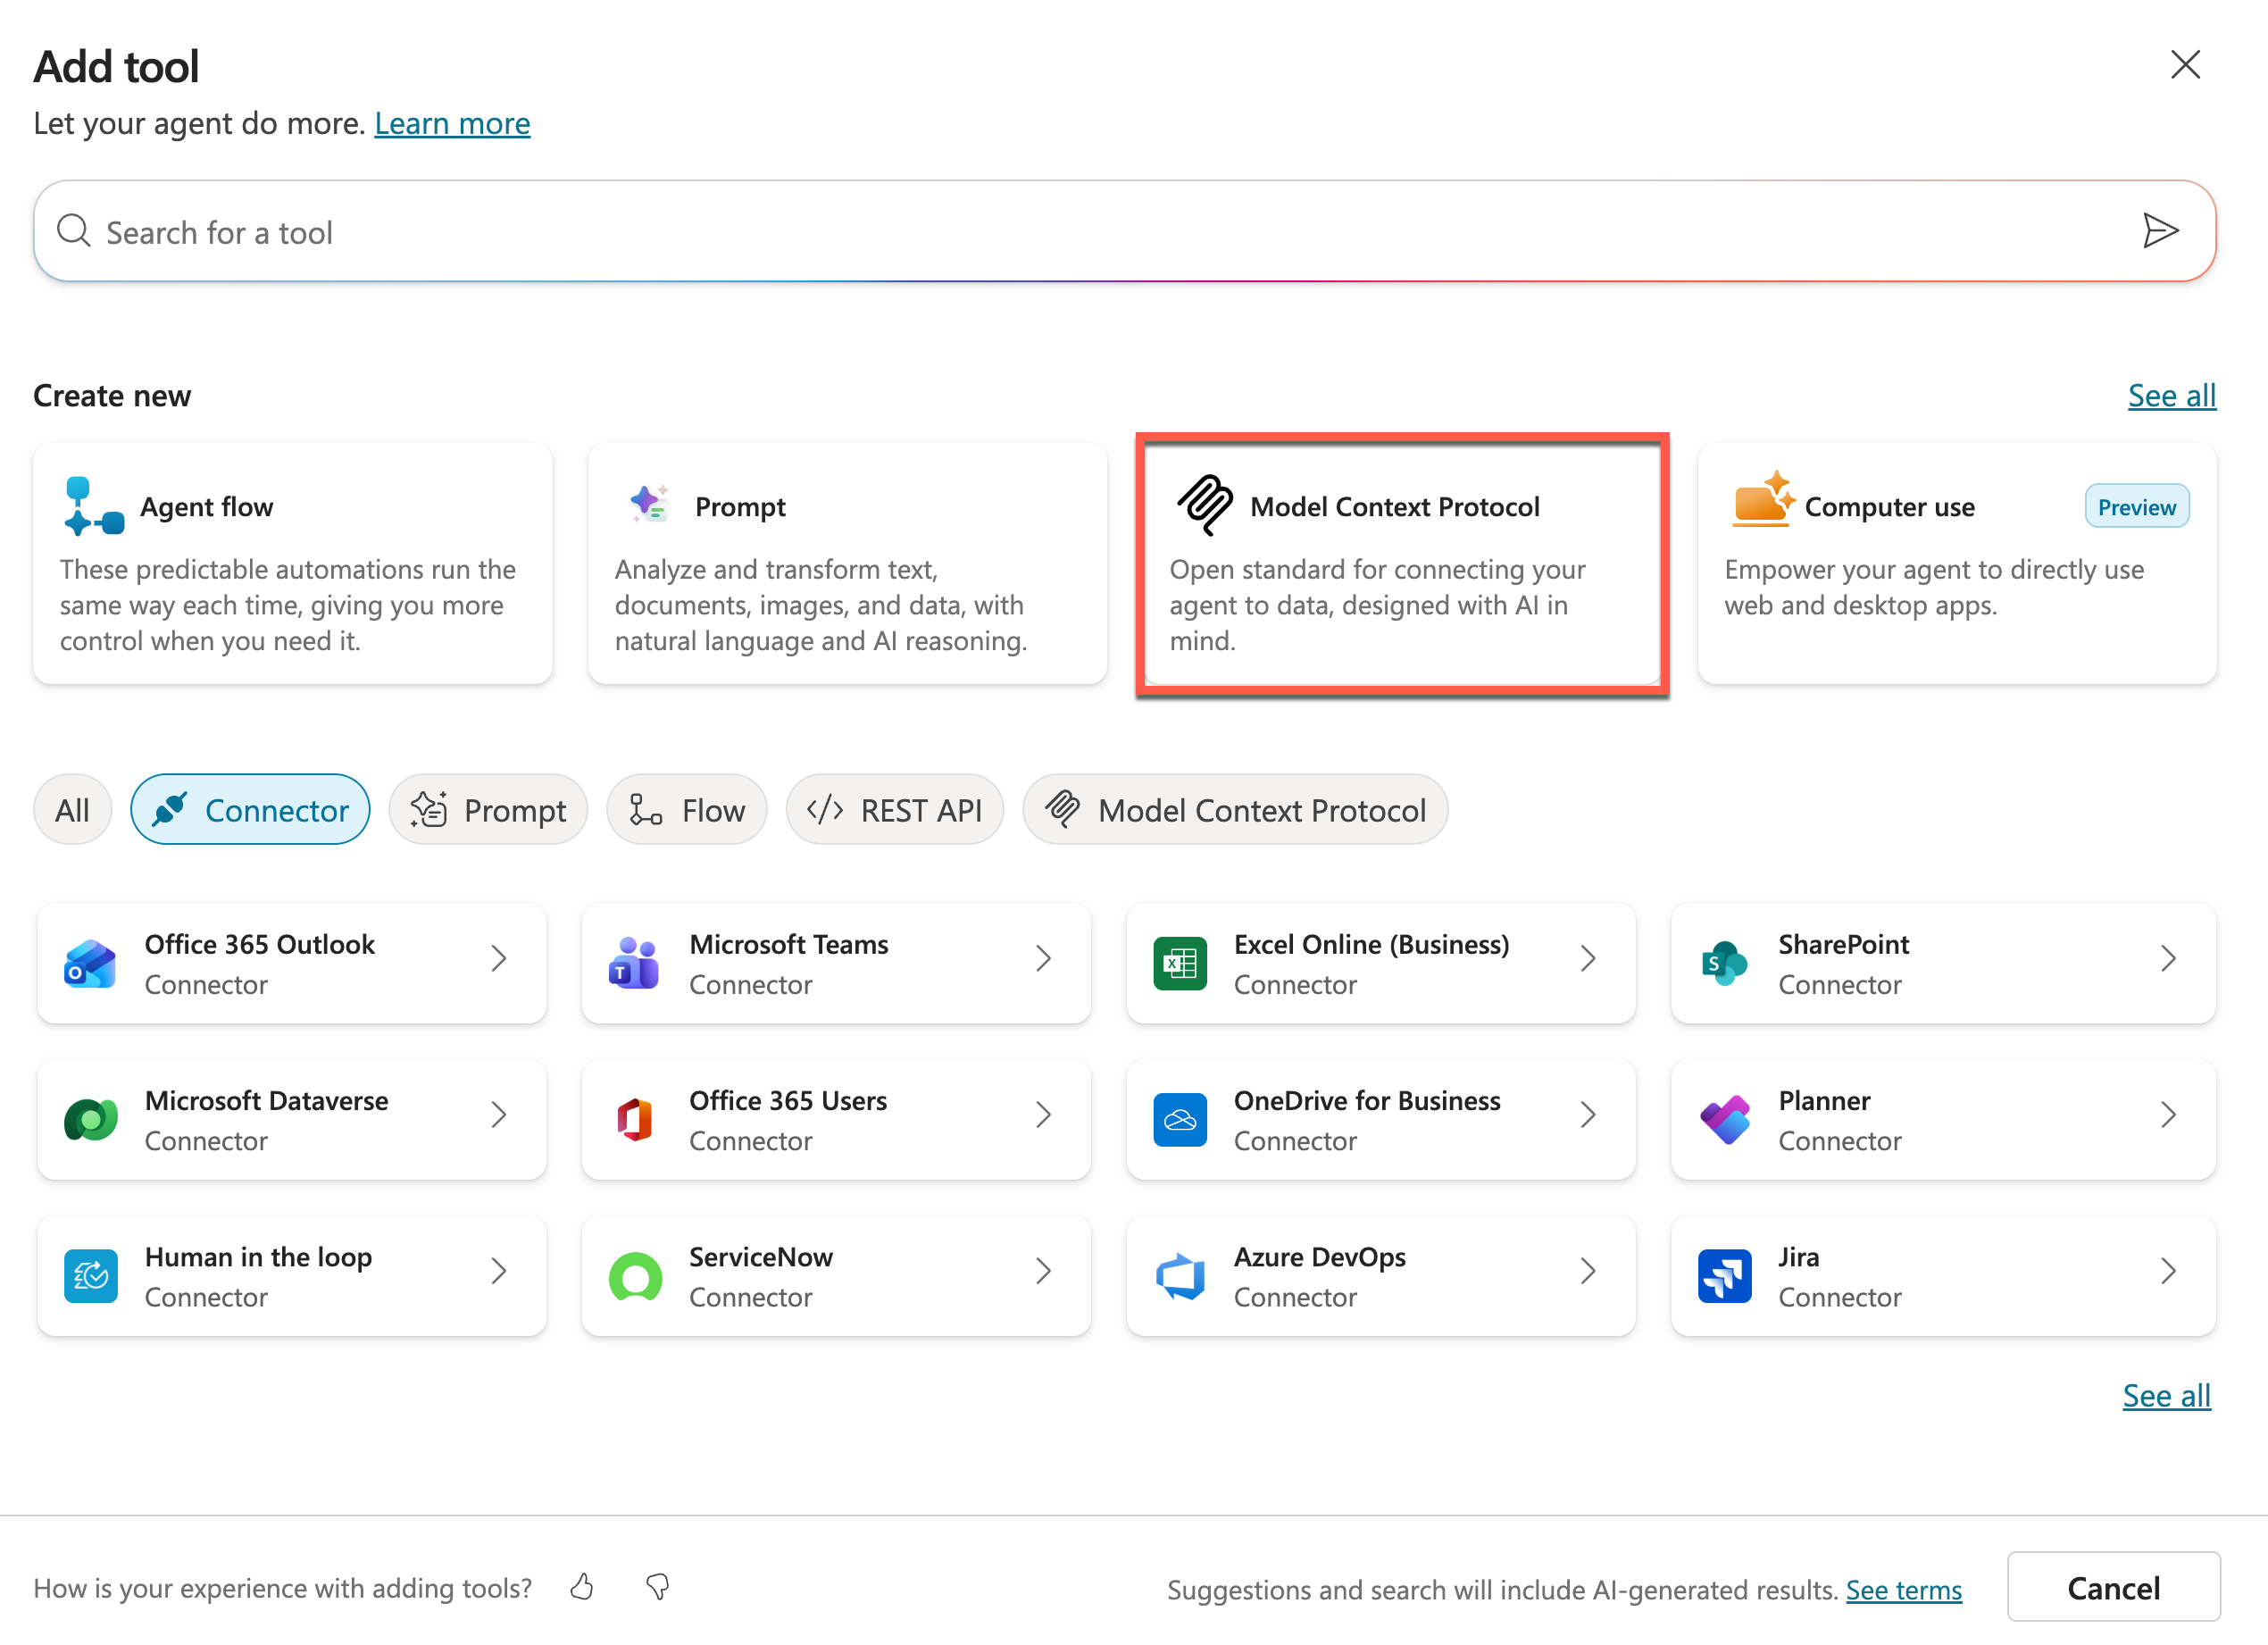Expand the Planner connector chevron
The height and width of the screenshot is (1645, 2268).
pos(2167,1115)
